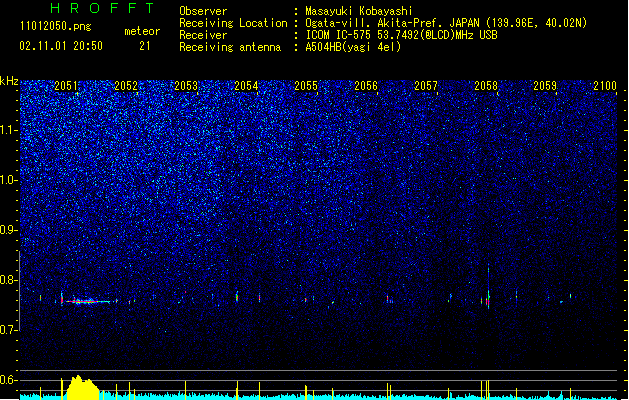Click the meteor count value 21
The width and height of the screenshot is (629, 400).
(145, 46)
